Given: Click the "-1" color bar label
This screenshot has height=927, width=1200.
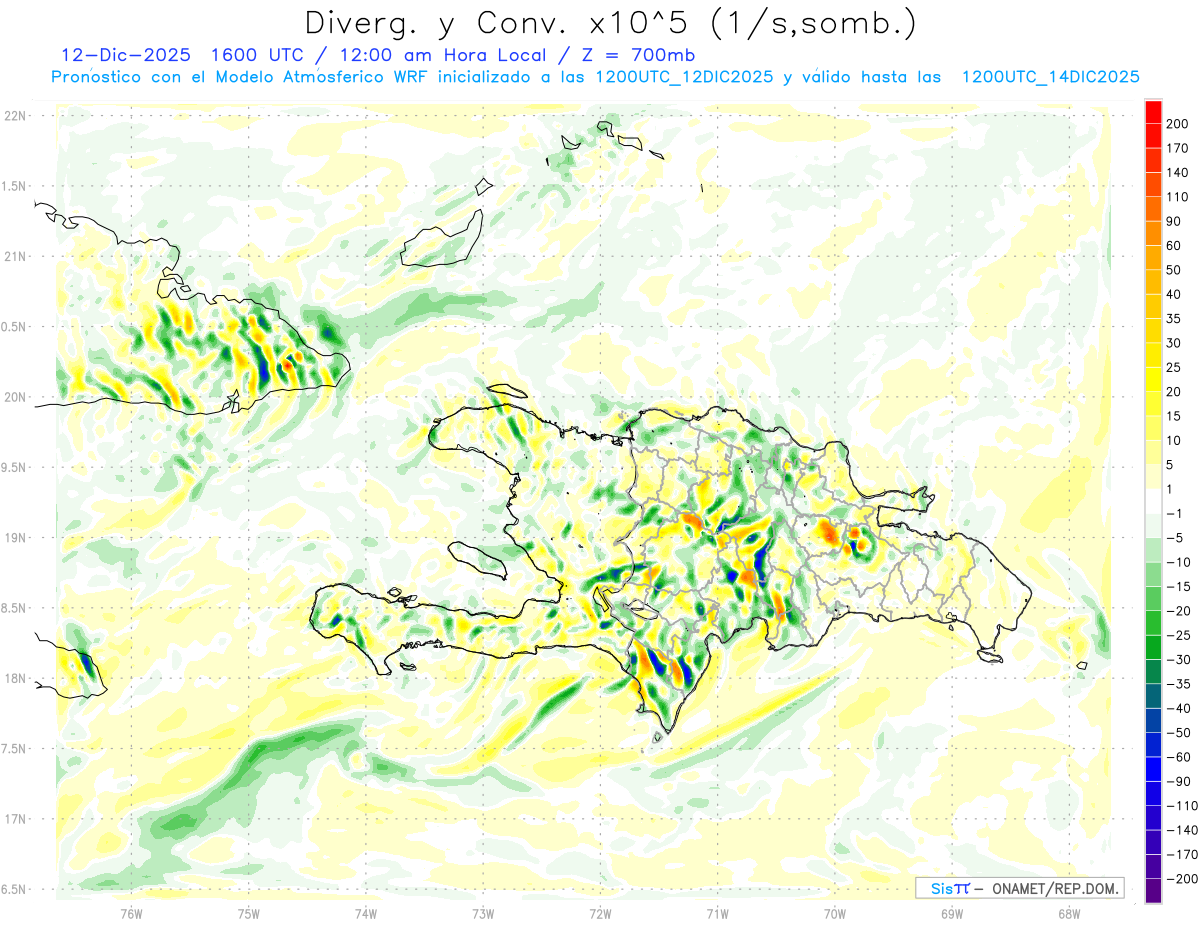Looking at the screenshot, I should click(x=1177, y=513).
